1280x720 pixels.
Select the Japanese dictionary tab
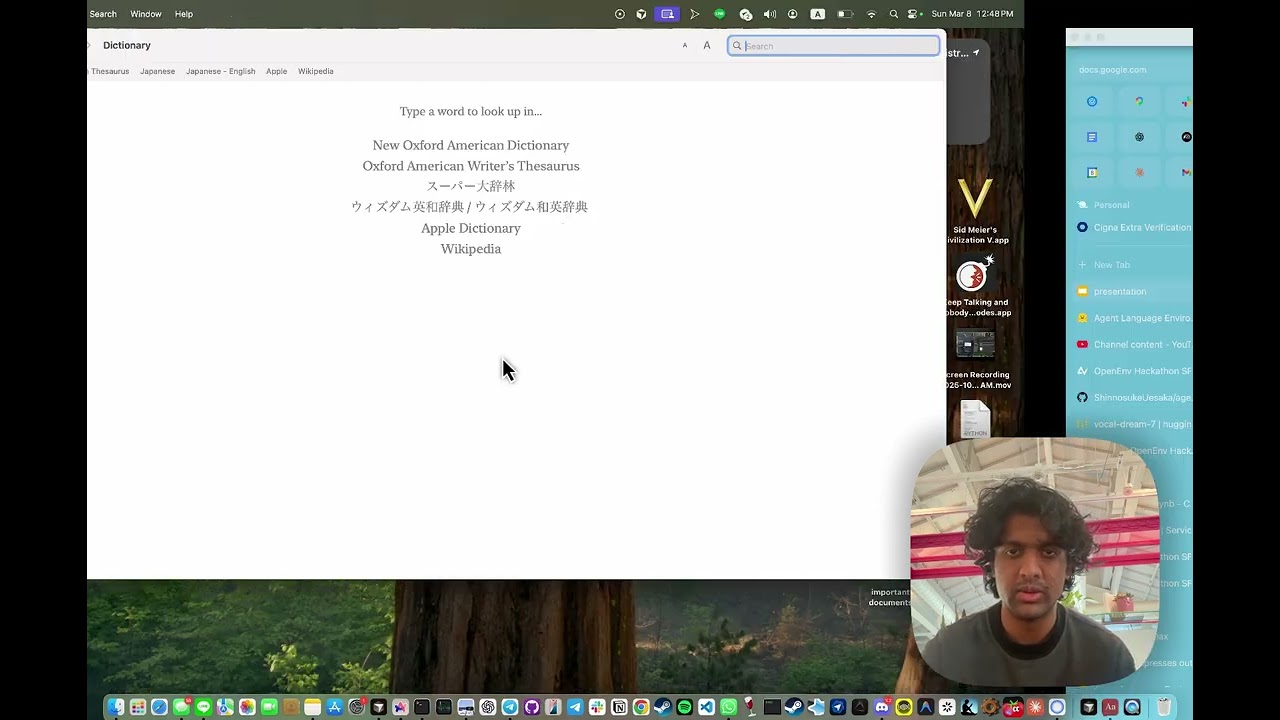157,71
